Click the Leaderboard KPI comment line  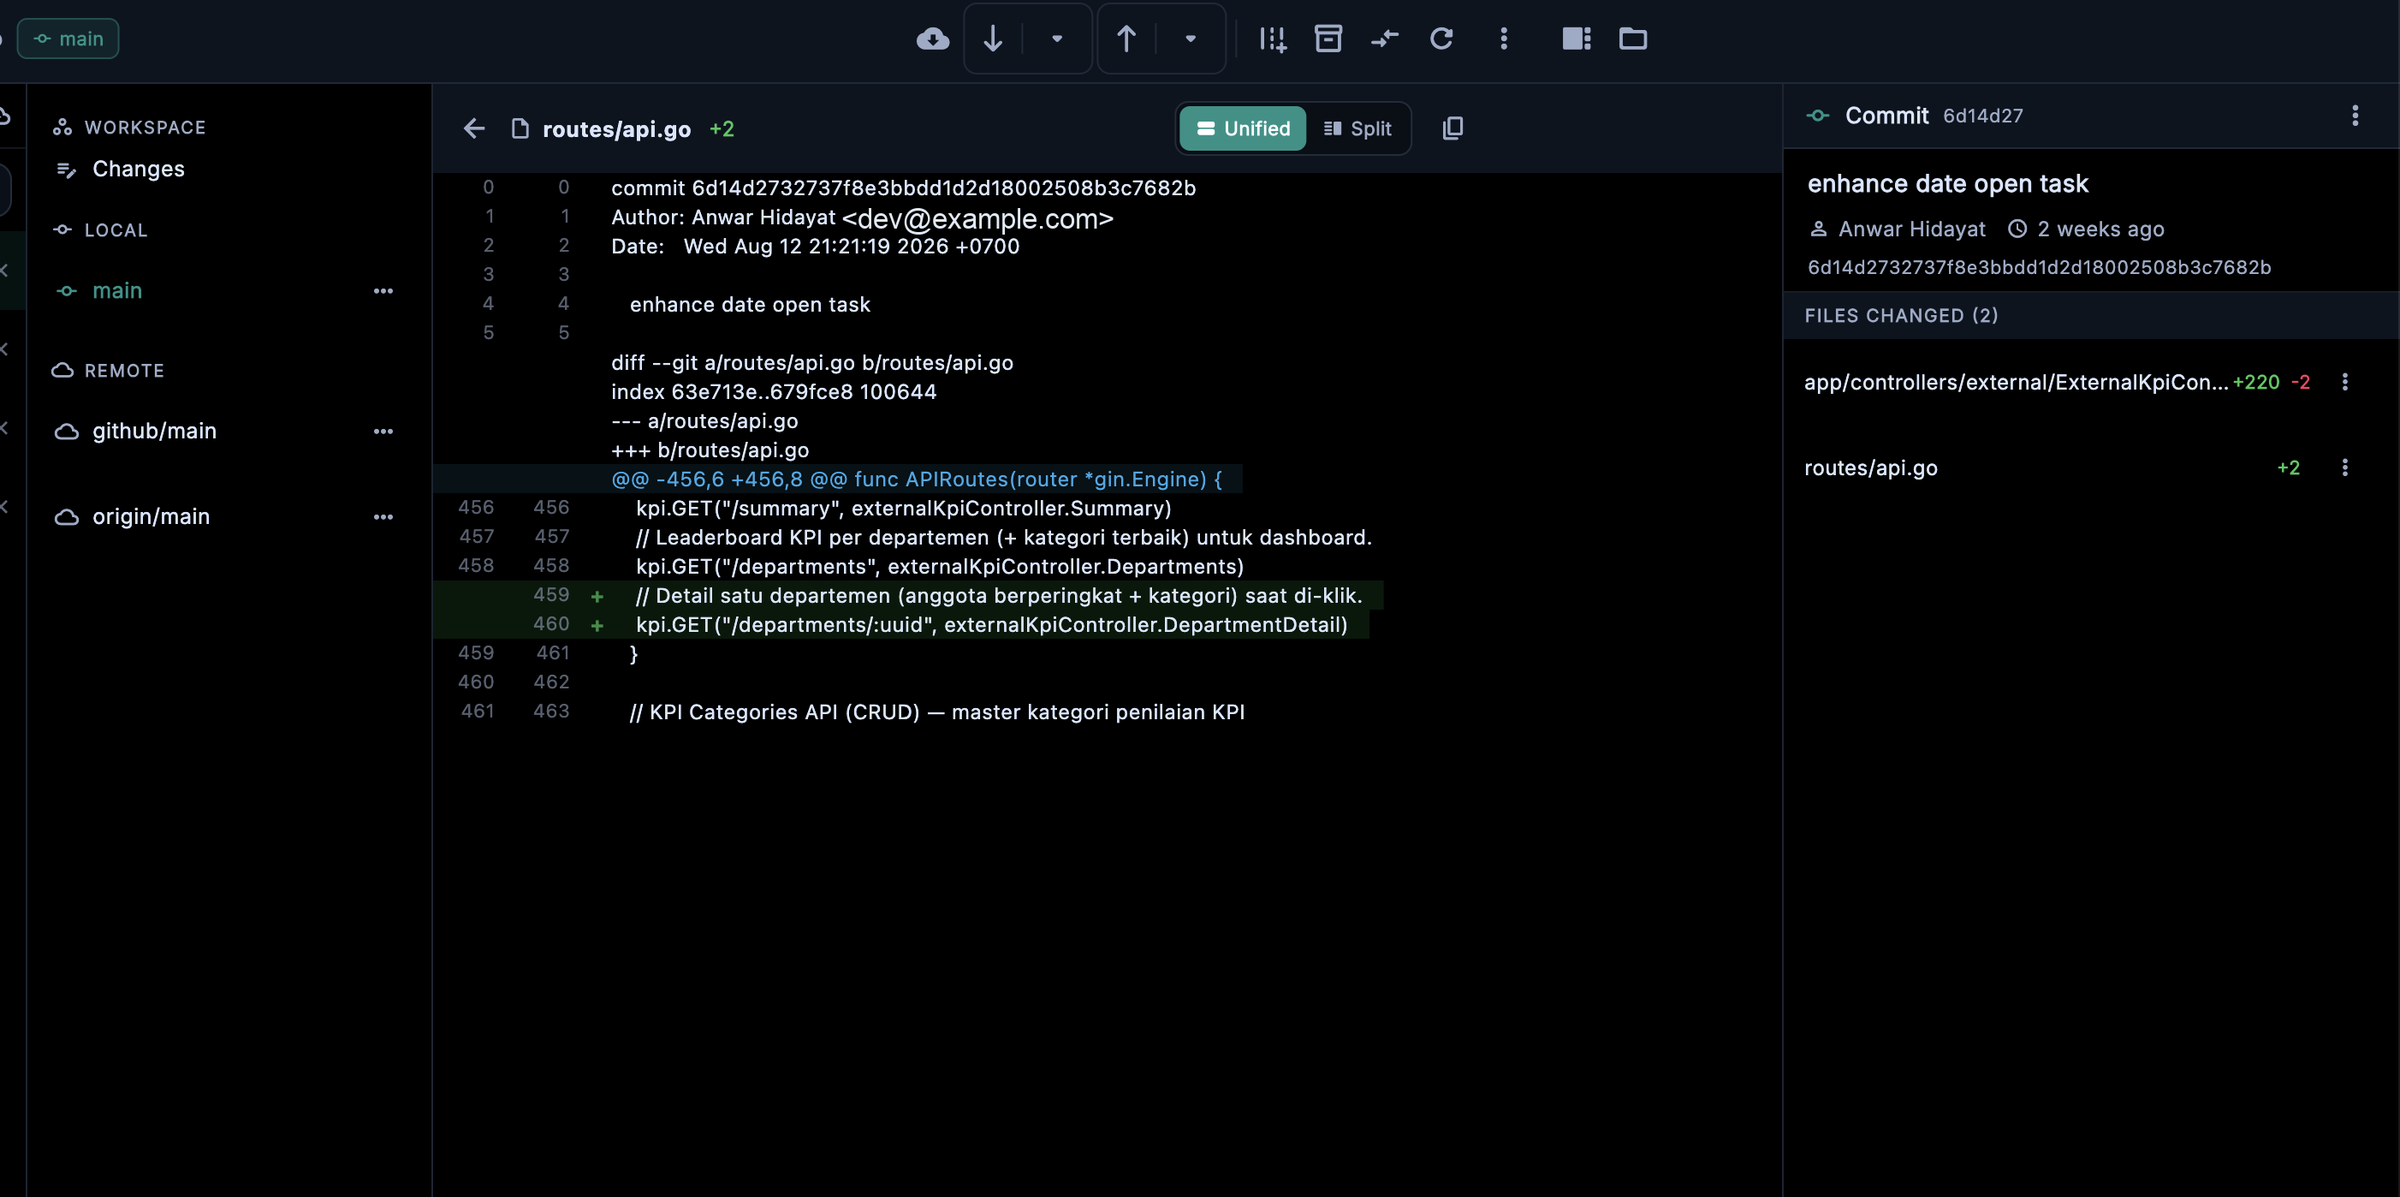point(1004,537)
